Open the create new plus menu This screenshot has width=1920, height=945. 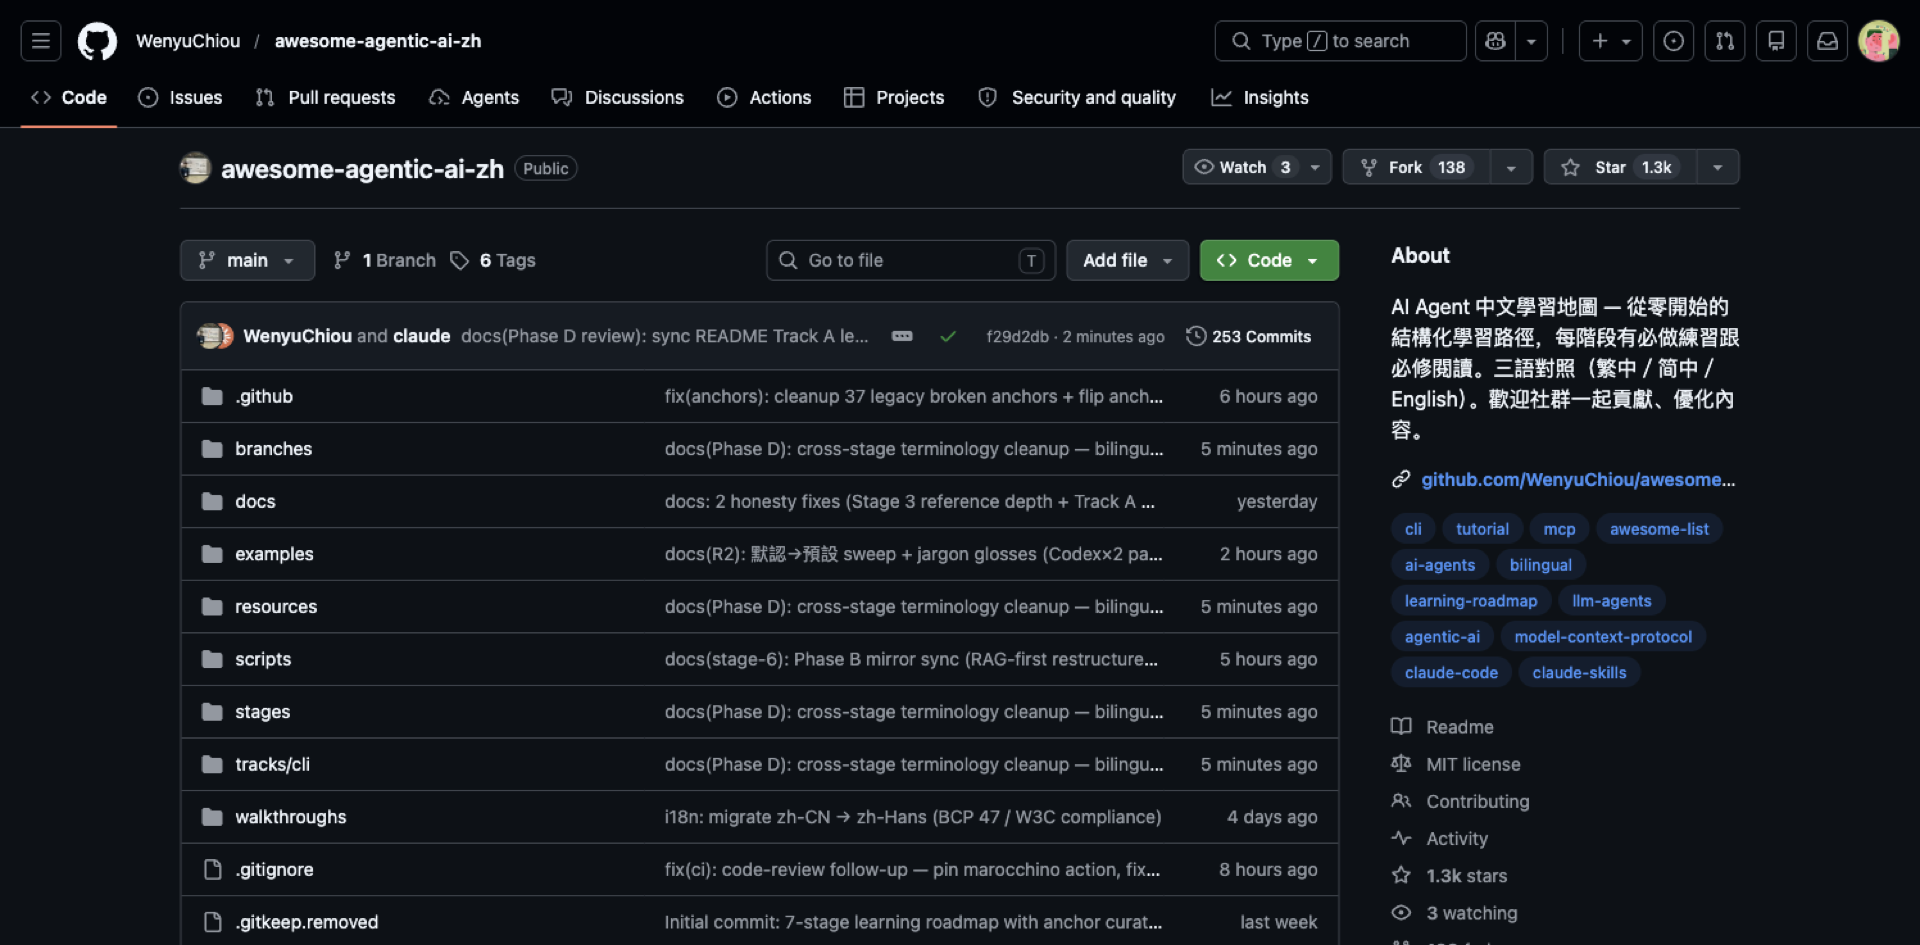tap(1610, 41)
